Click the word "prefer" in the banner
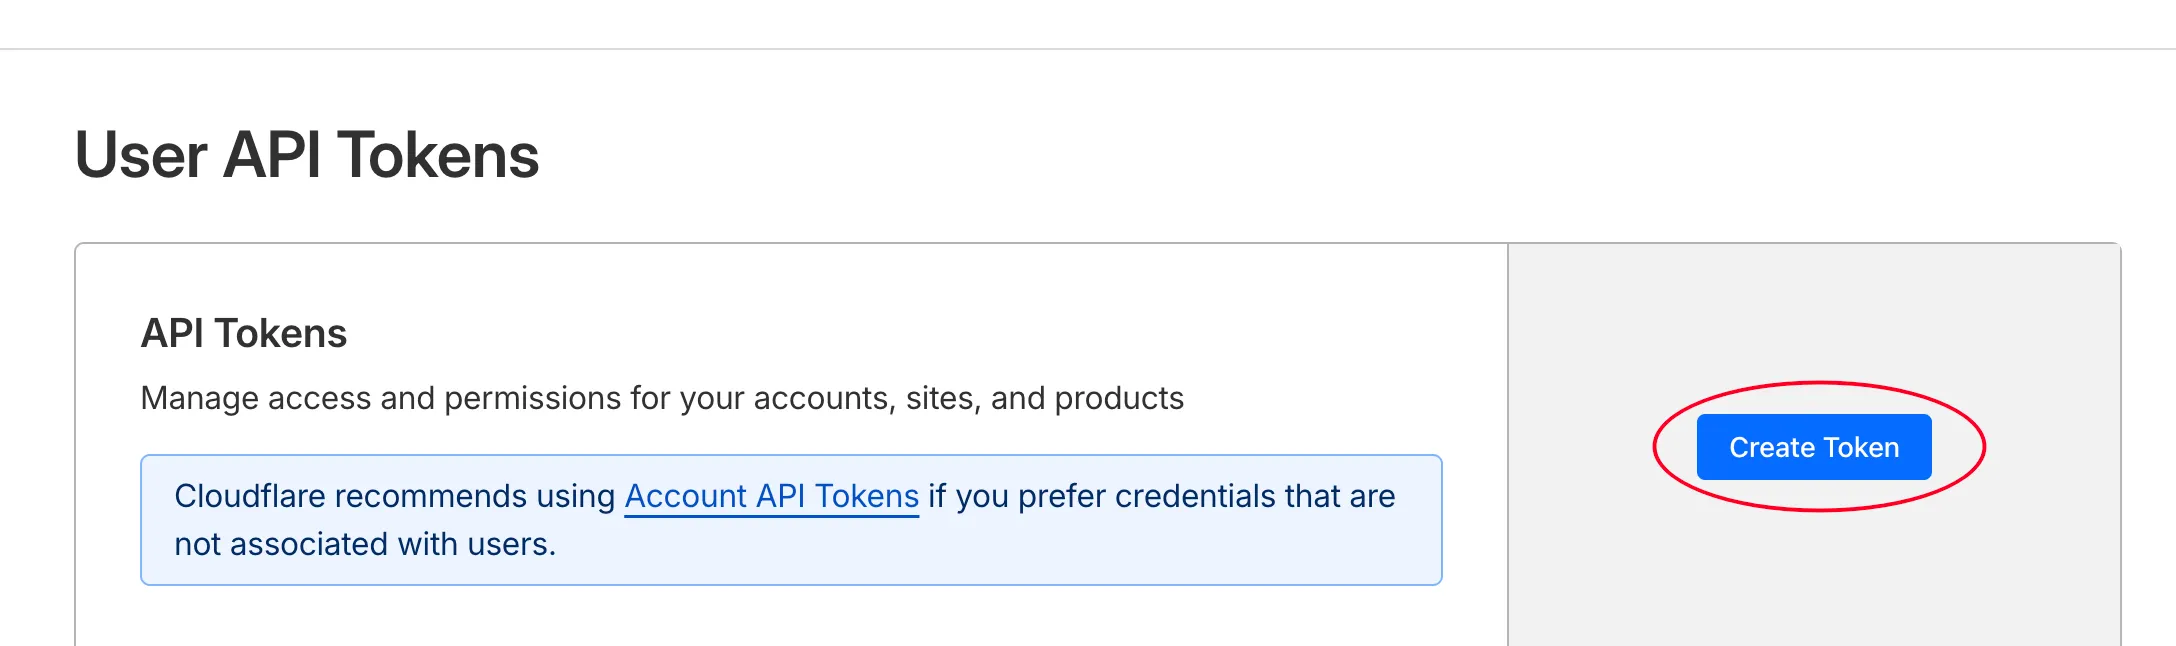This screenshot has height=646, width=2176. click(1062, 496)
